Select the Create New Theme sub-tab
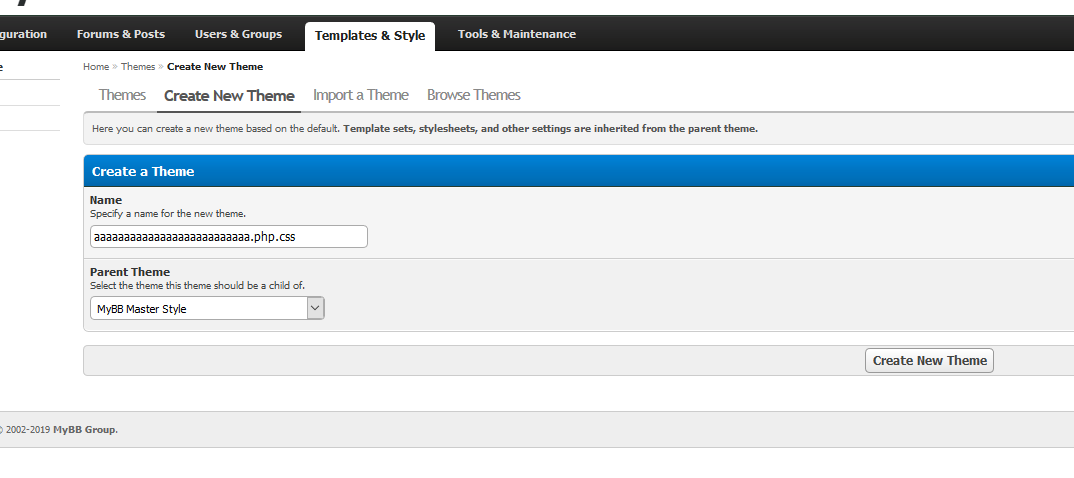Screen dimensions: 1074x478 tap(229, 96)
